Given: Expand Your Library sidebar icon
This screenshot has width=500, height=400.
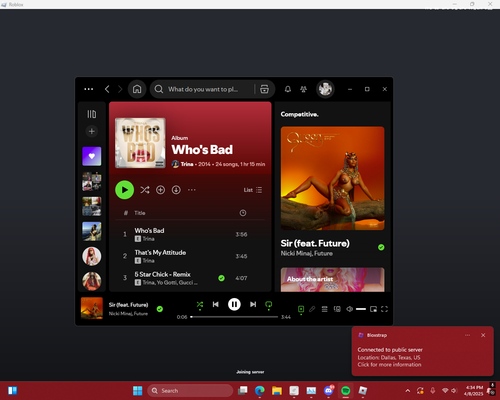Looking at the screenshot, I should [x=92, y=114].
